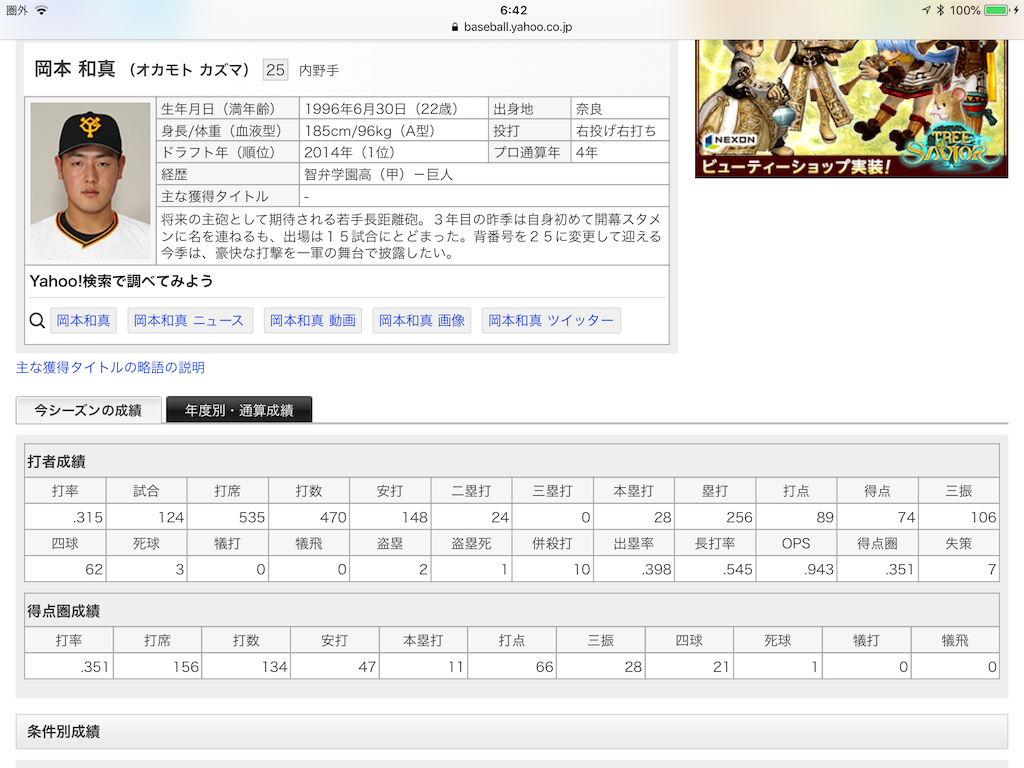Click the 主な獲得タイトル row label

click(215, 197)
